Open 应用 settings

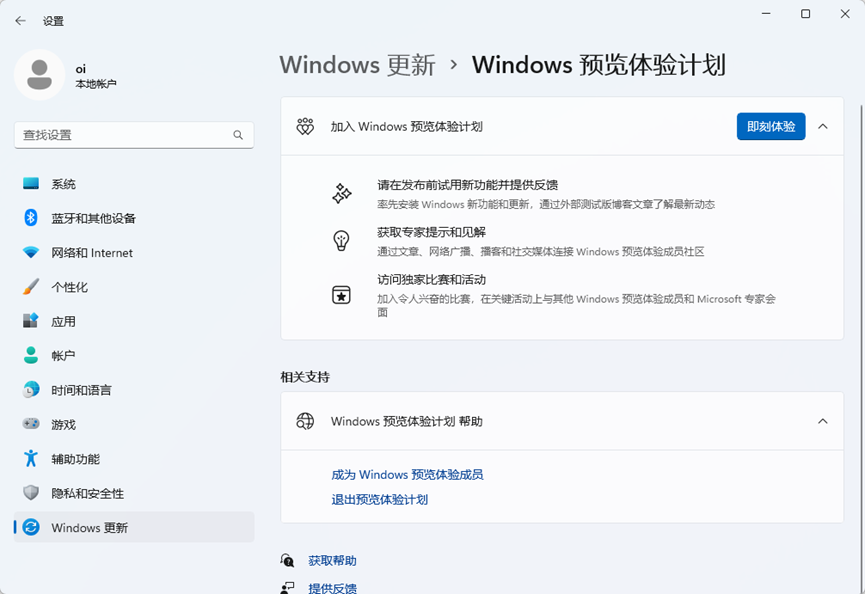(134, 321)
